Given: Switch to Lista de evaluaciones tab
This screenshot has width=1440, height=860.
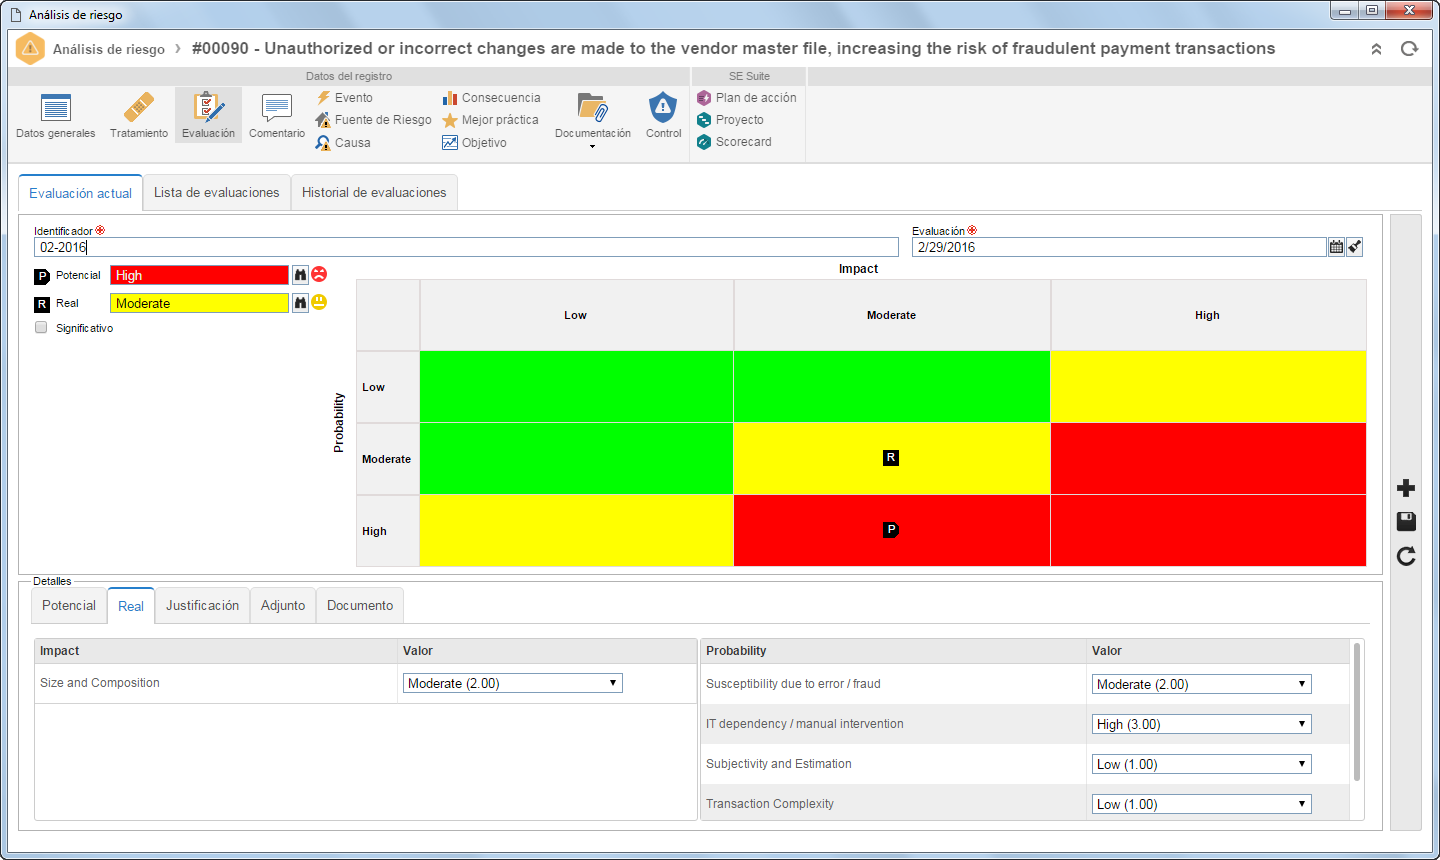Looking at the screenshot, I should point(217,192).
